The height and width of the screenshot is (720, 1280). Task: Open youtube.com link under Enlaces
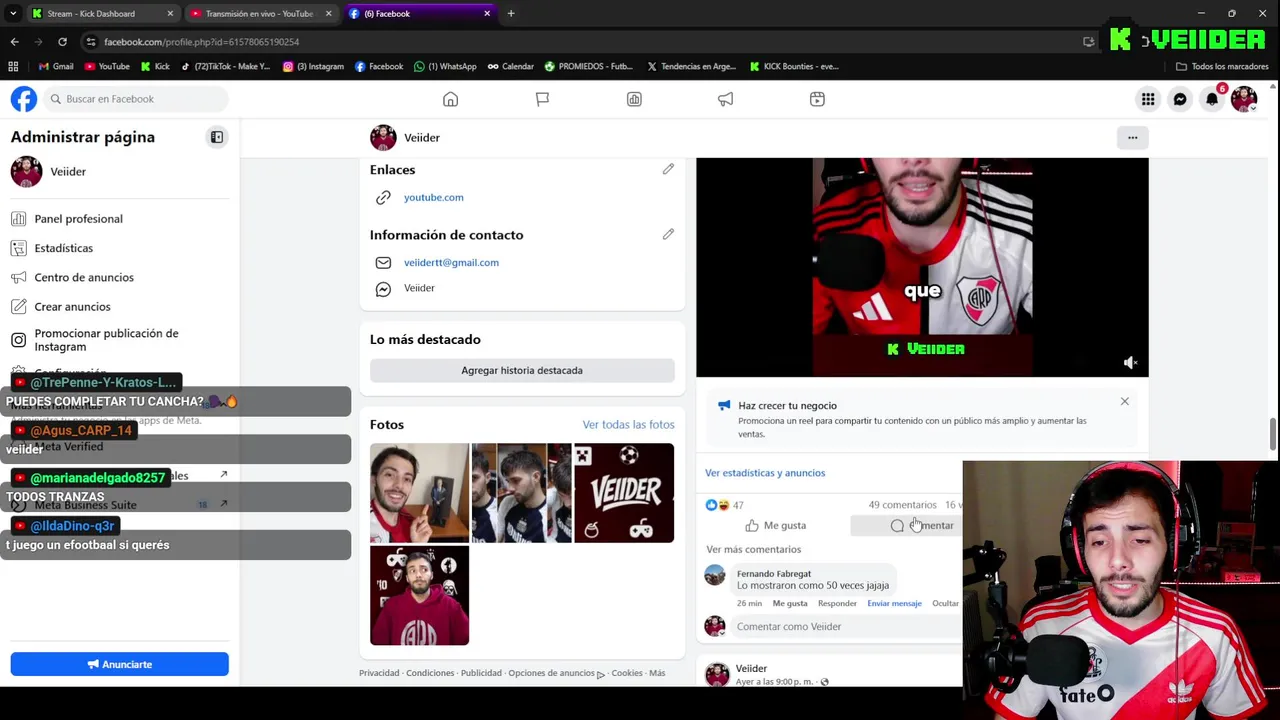[x=433, y=197]
